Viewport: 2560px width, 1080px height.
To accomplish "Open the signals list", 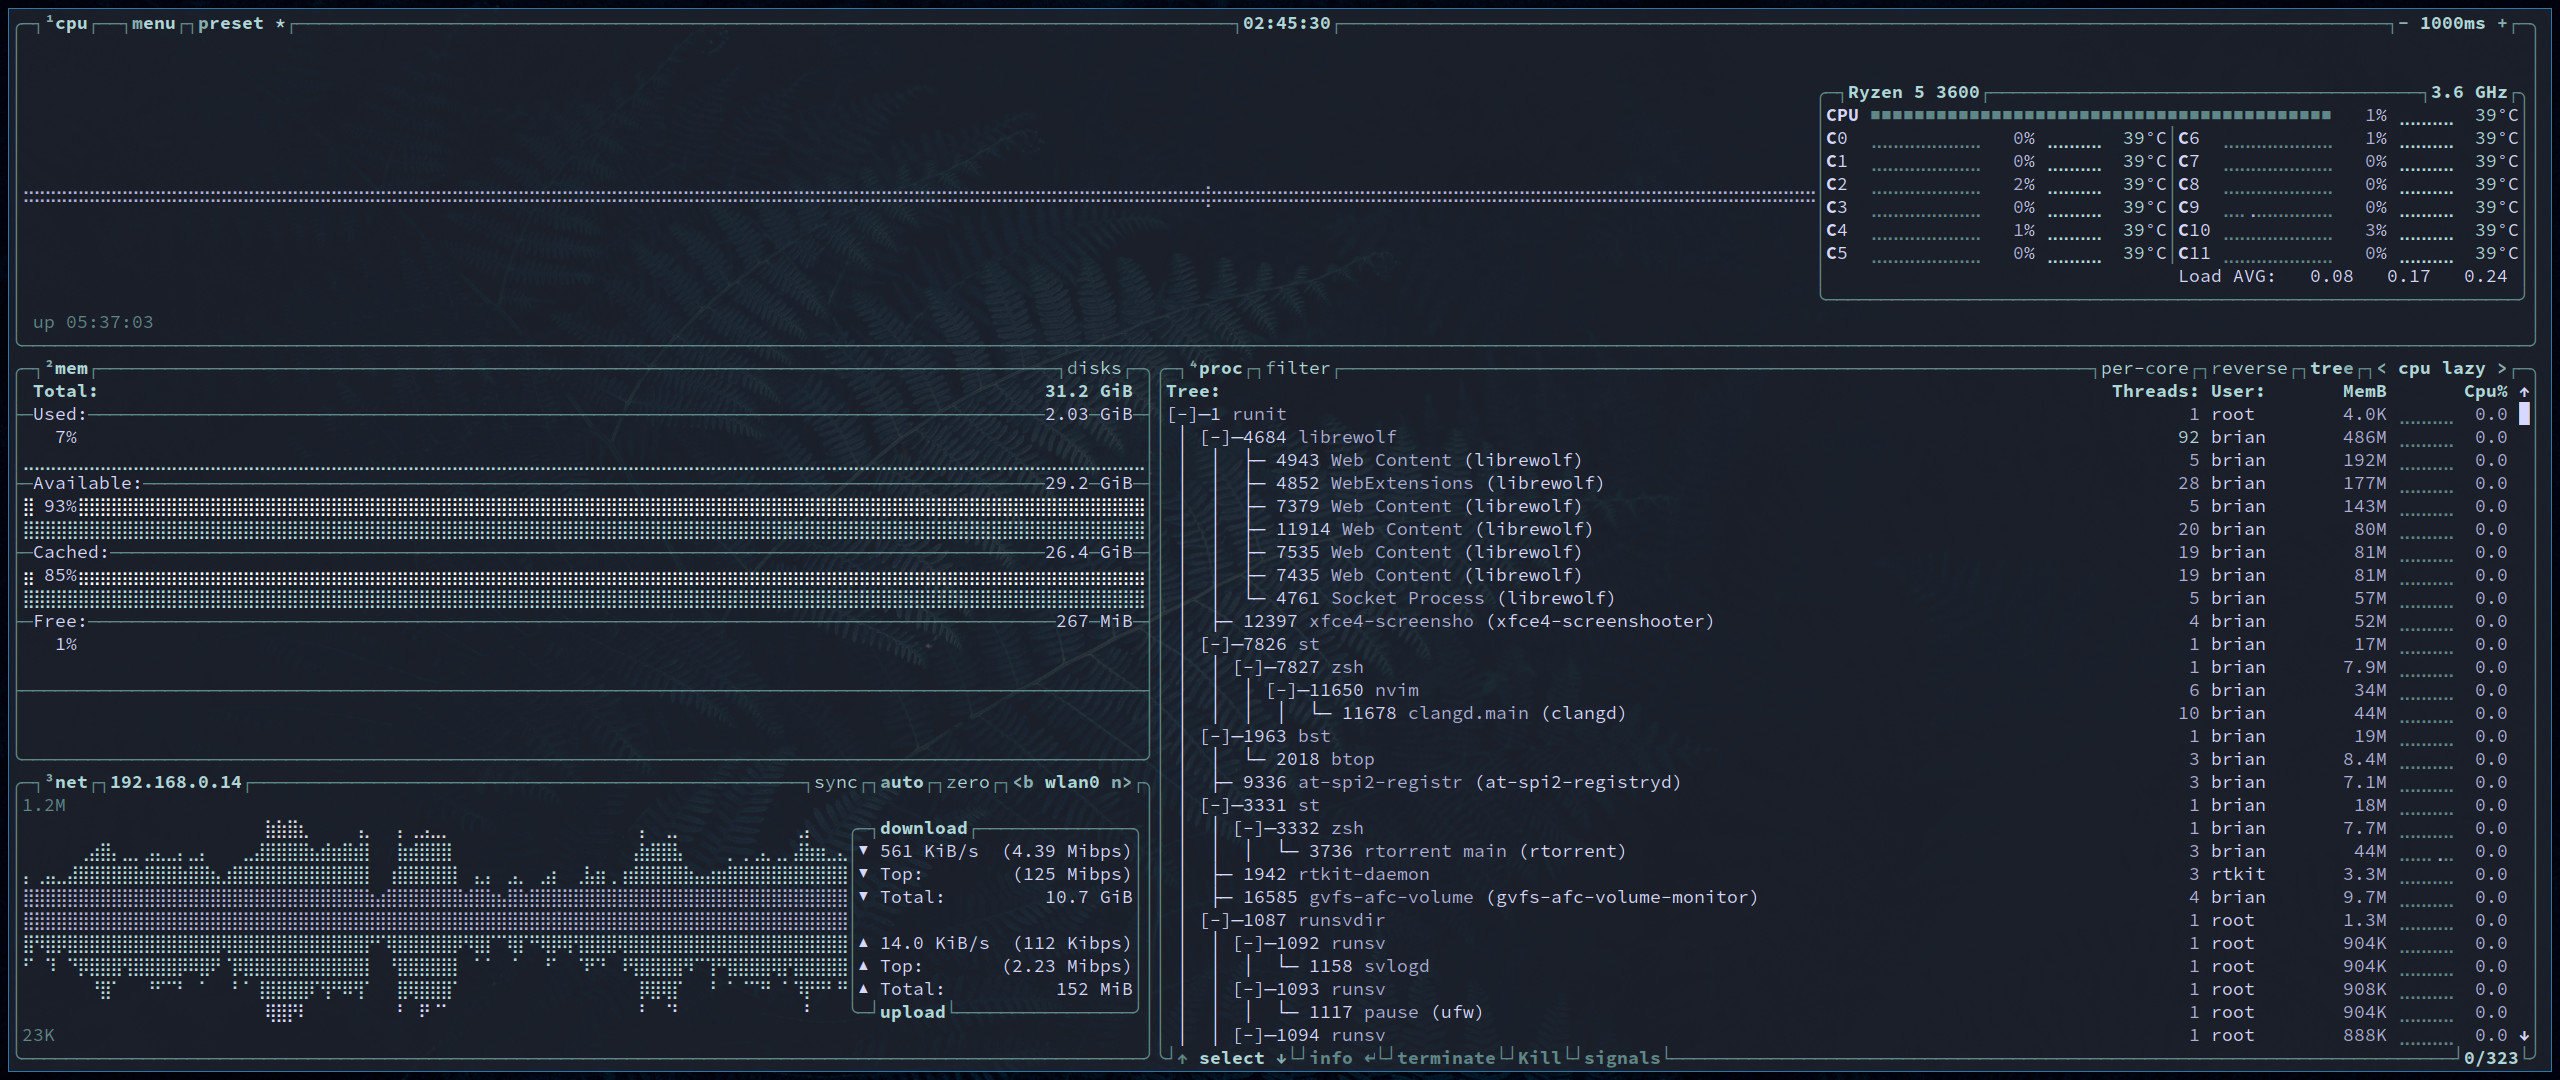I will (1622, 1058).
